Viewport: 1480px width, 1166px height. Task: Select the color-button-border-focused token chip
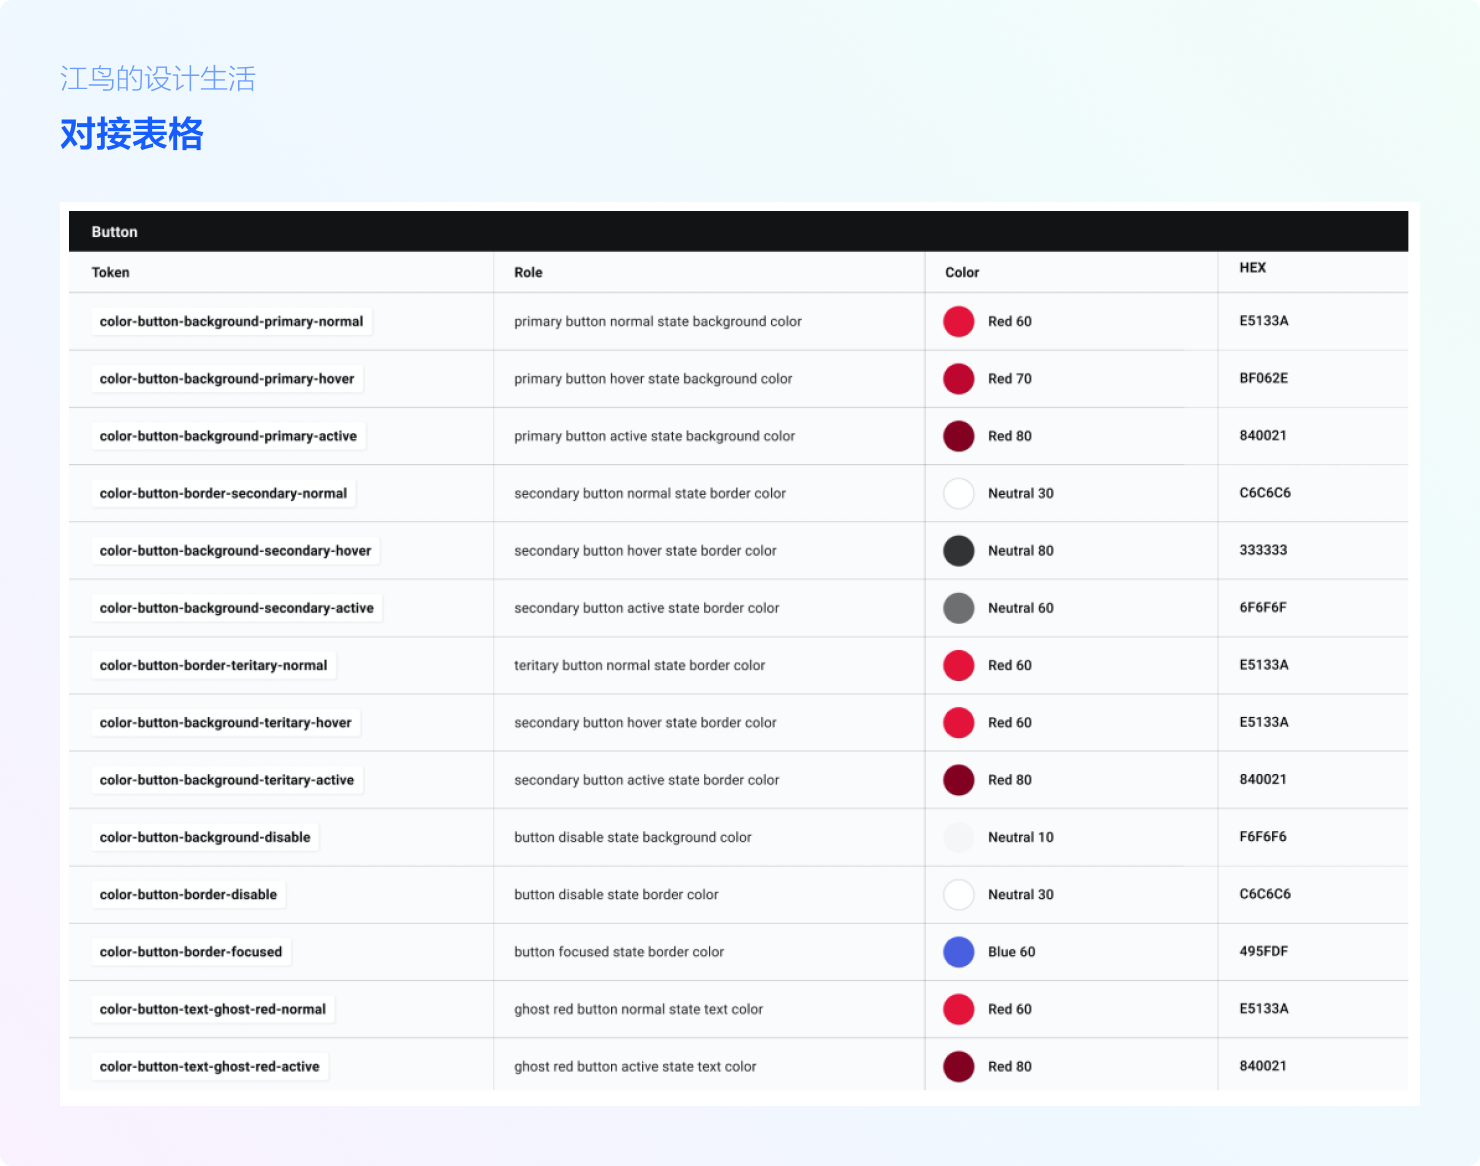point(190,951)
